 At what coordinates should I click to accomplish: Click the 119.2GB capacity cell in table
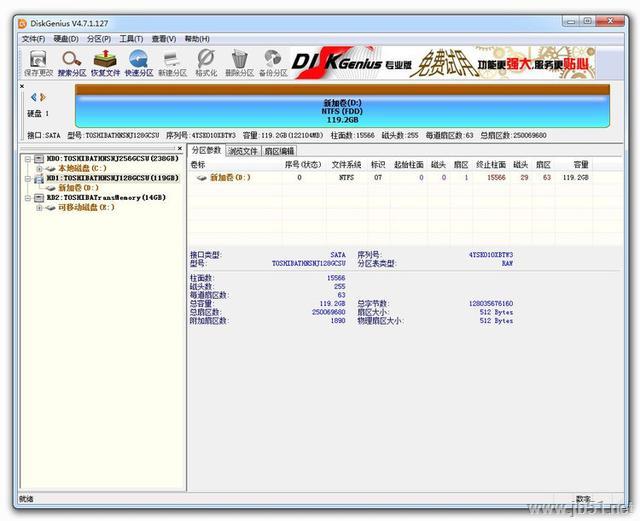tap(576, 178)
